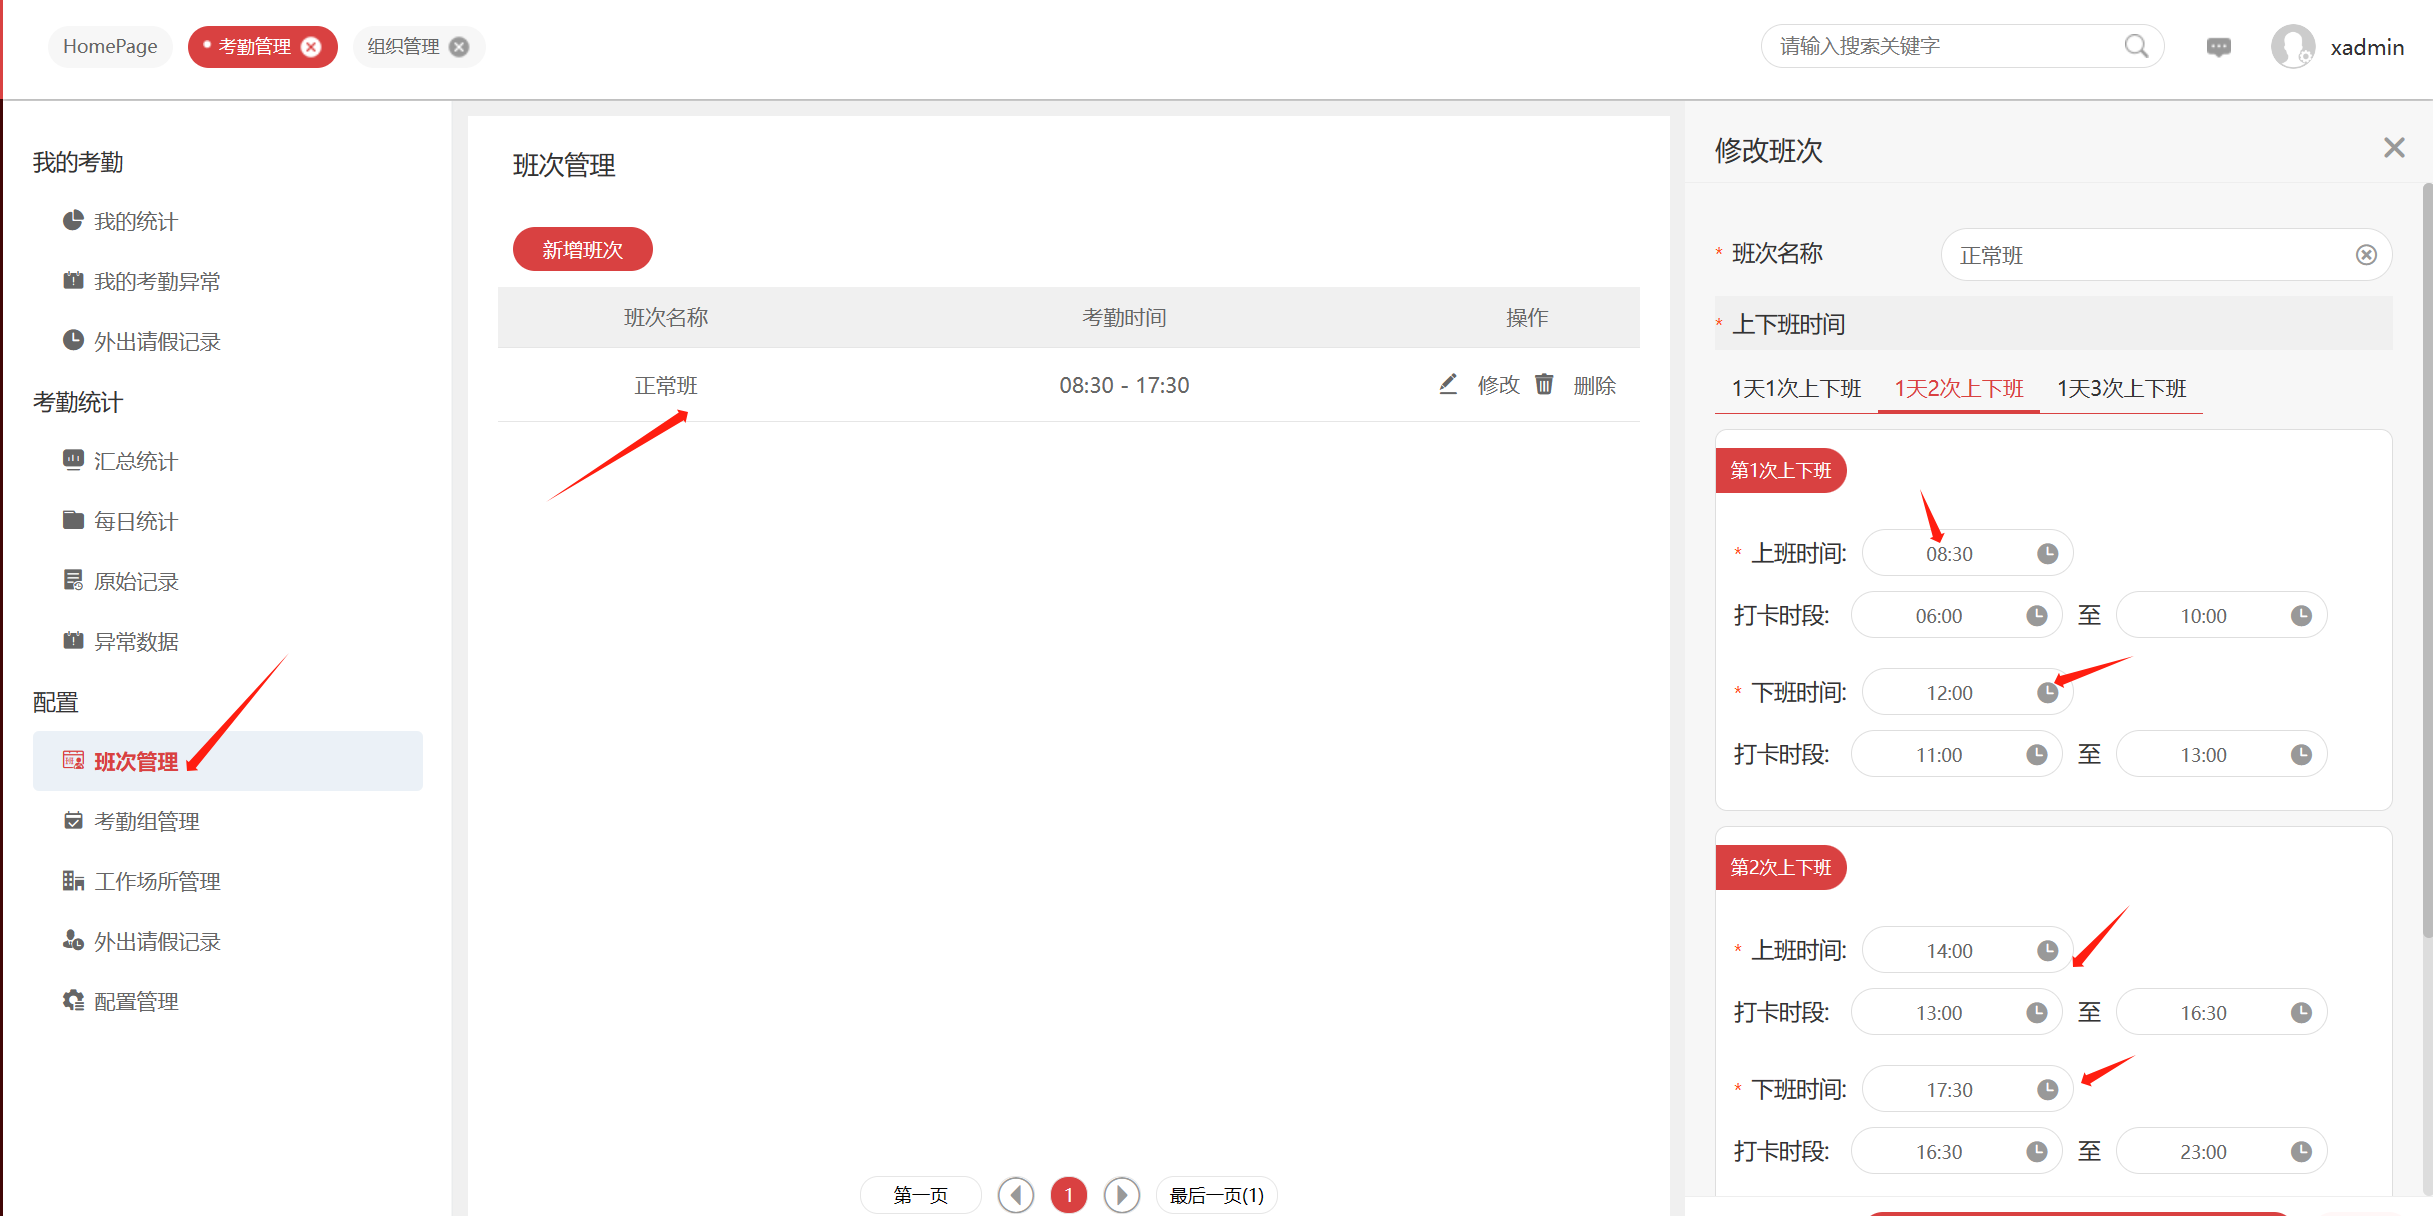Switch to 1天1次上下班 tab

1796,388
